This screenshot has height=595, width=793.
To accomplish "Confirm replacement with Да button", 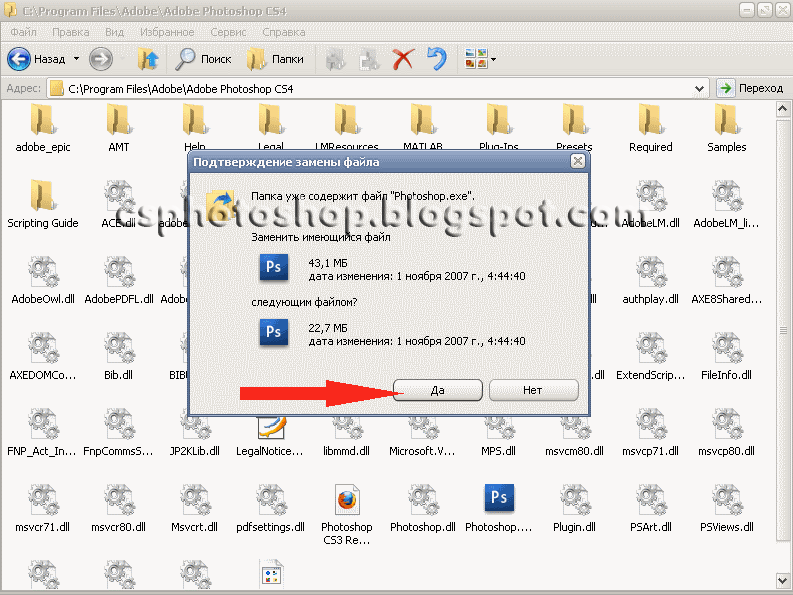I will pyautogui.click(x=437, y=390).
